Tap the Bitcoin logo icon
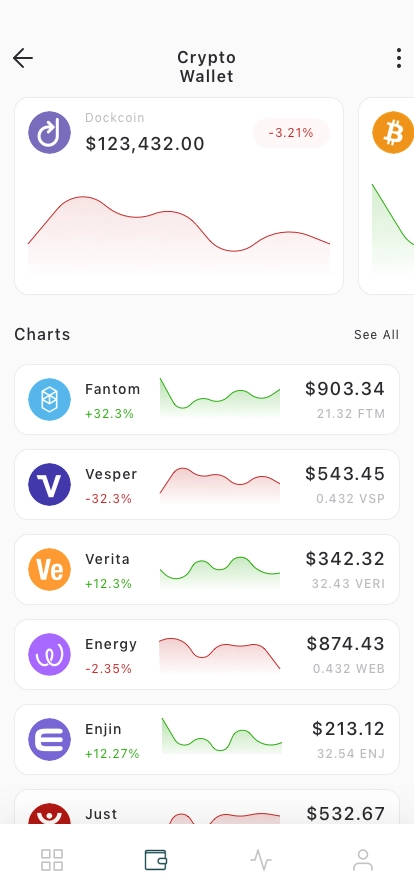Screen dimensions: 414x896 (x=393, y=133)
